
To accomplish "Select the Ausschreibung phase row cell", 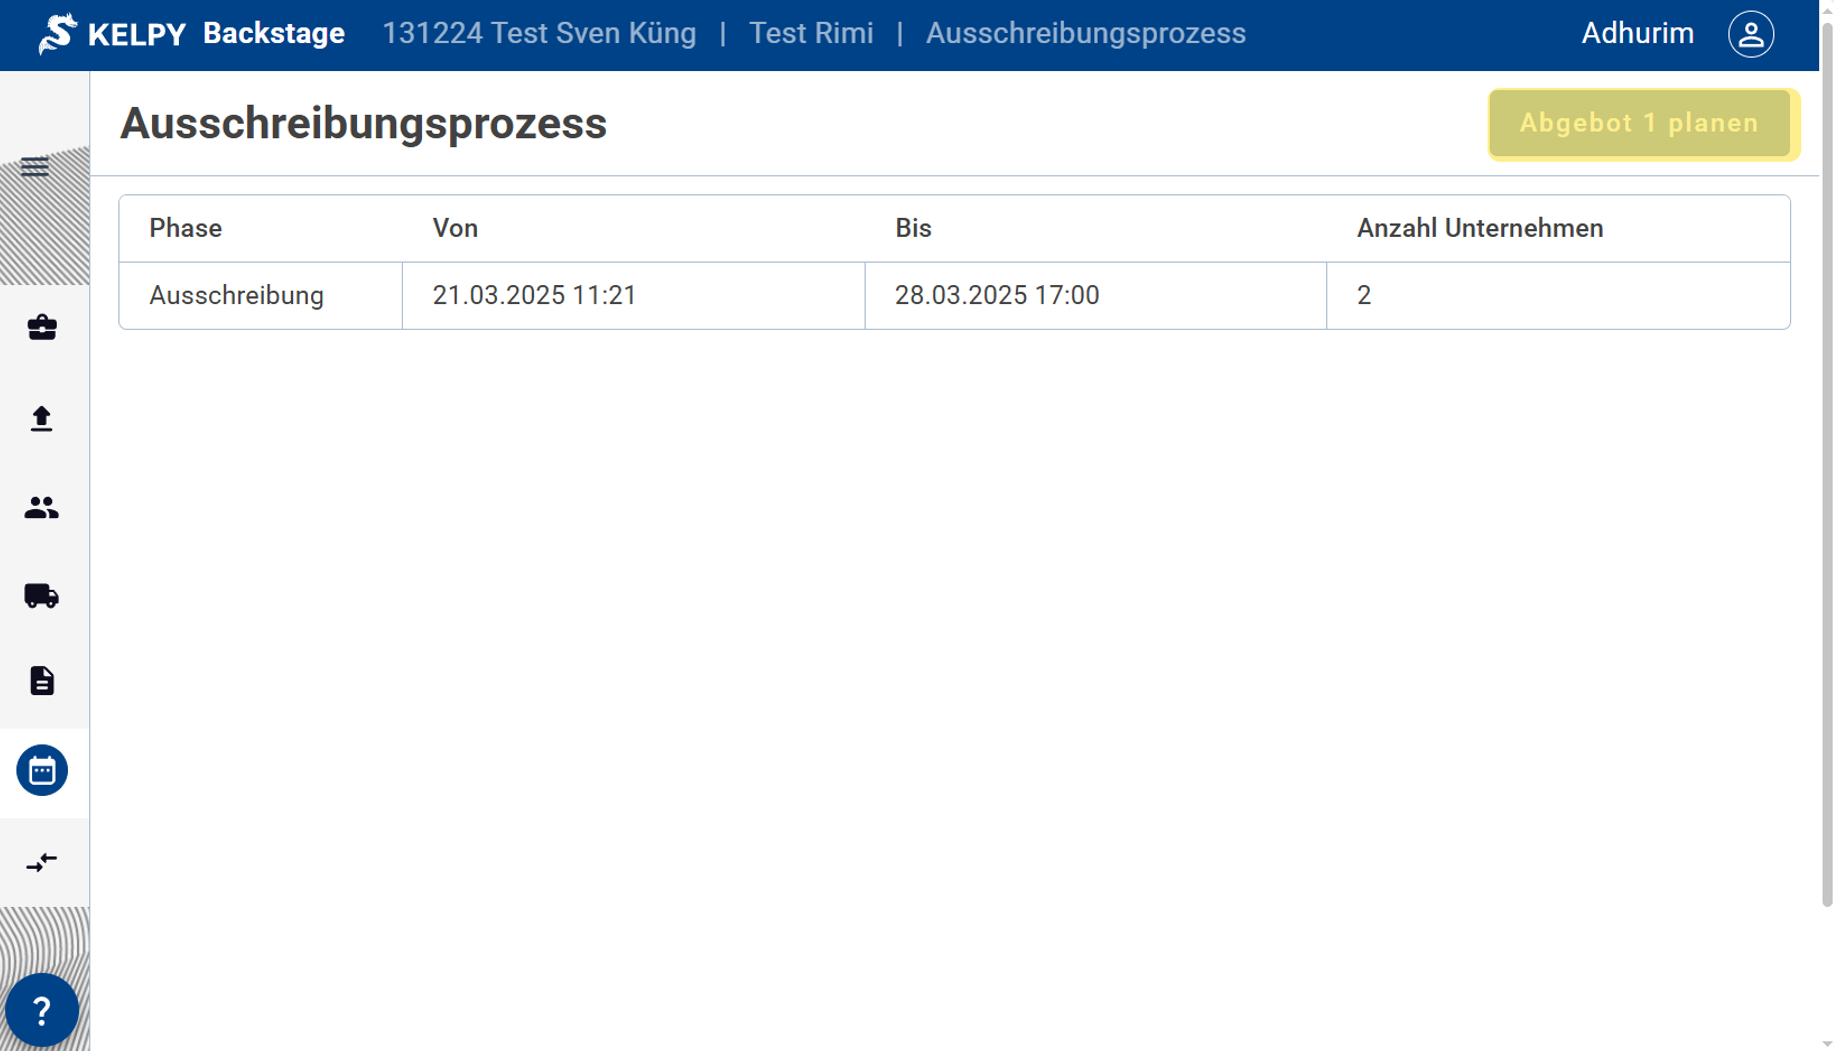I will pos(237,296).
